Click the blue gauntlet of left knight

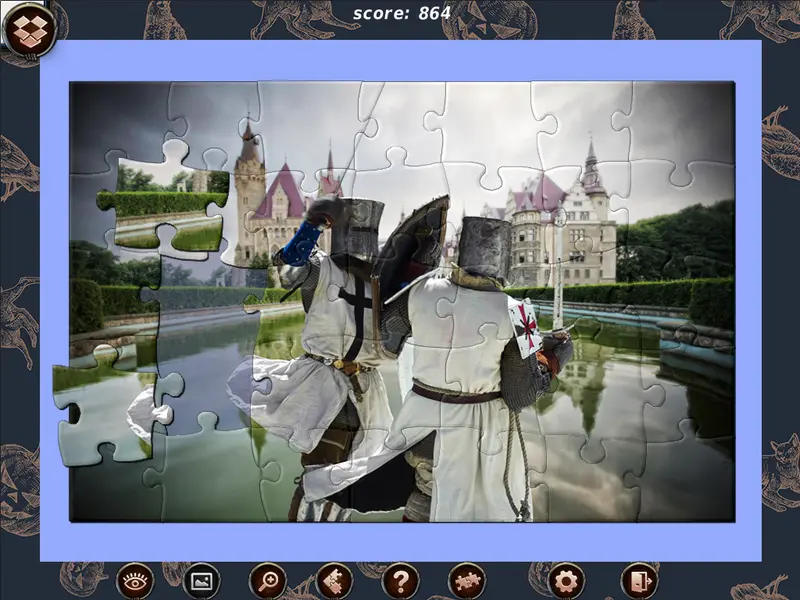click(x=299, y=245)
